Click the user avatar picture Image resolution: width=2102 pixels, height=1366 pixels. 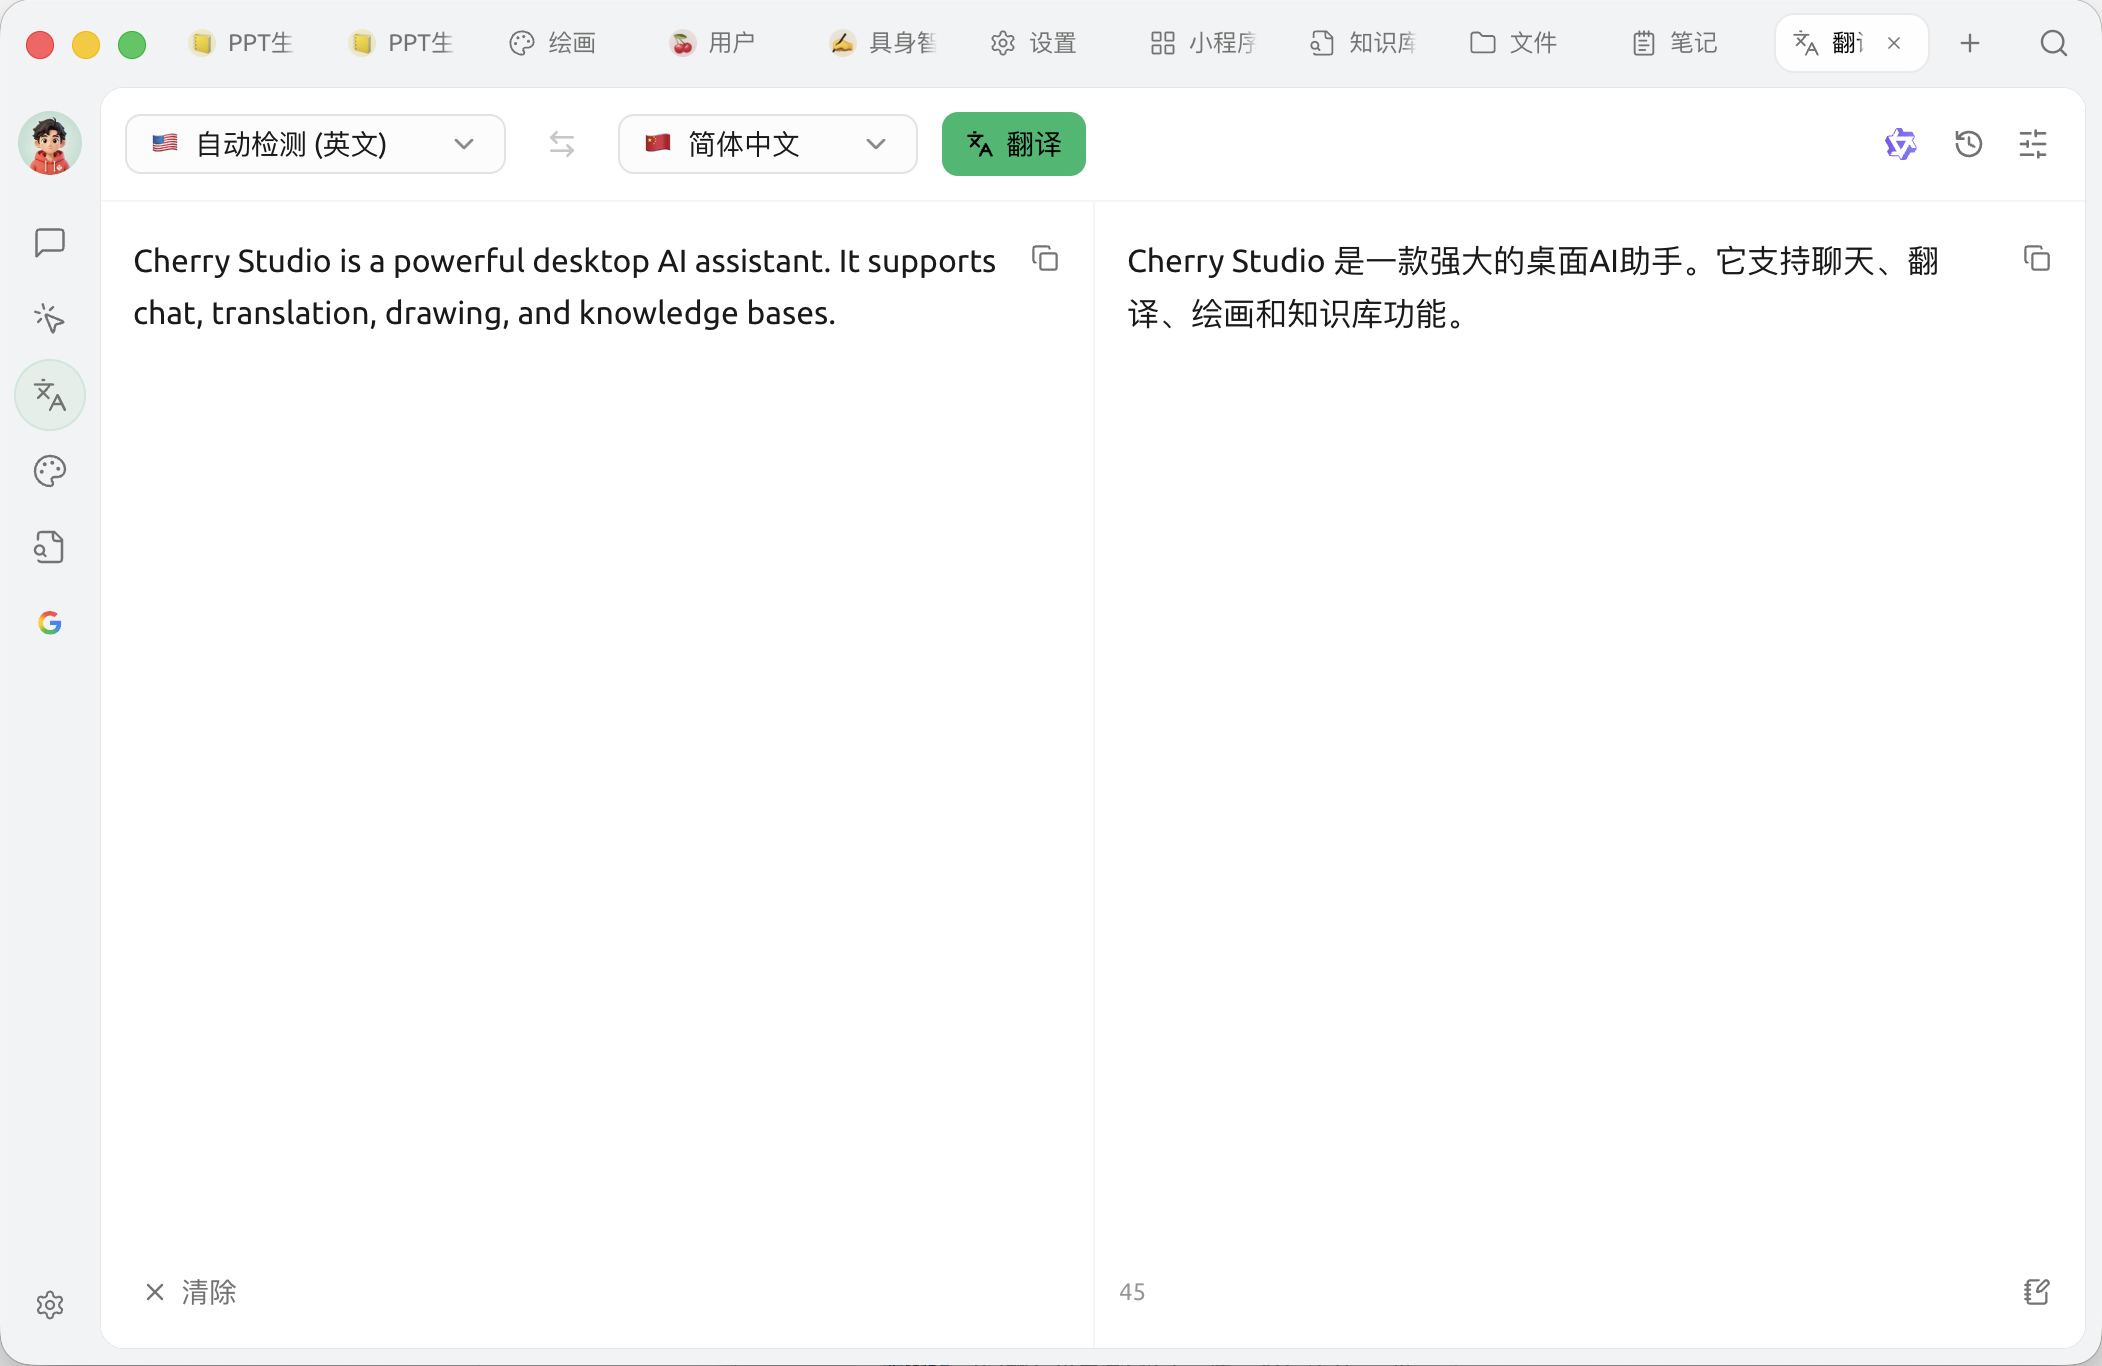(x=49, y=143)
